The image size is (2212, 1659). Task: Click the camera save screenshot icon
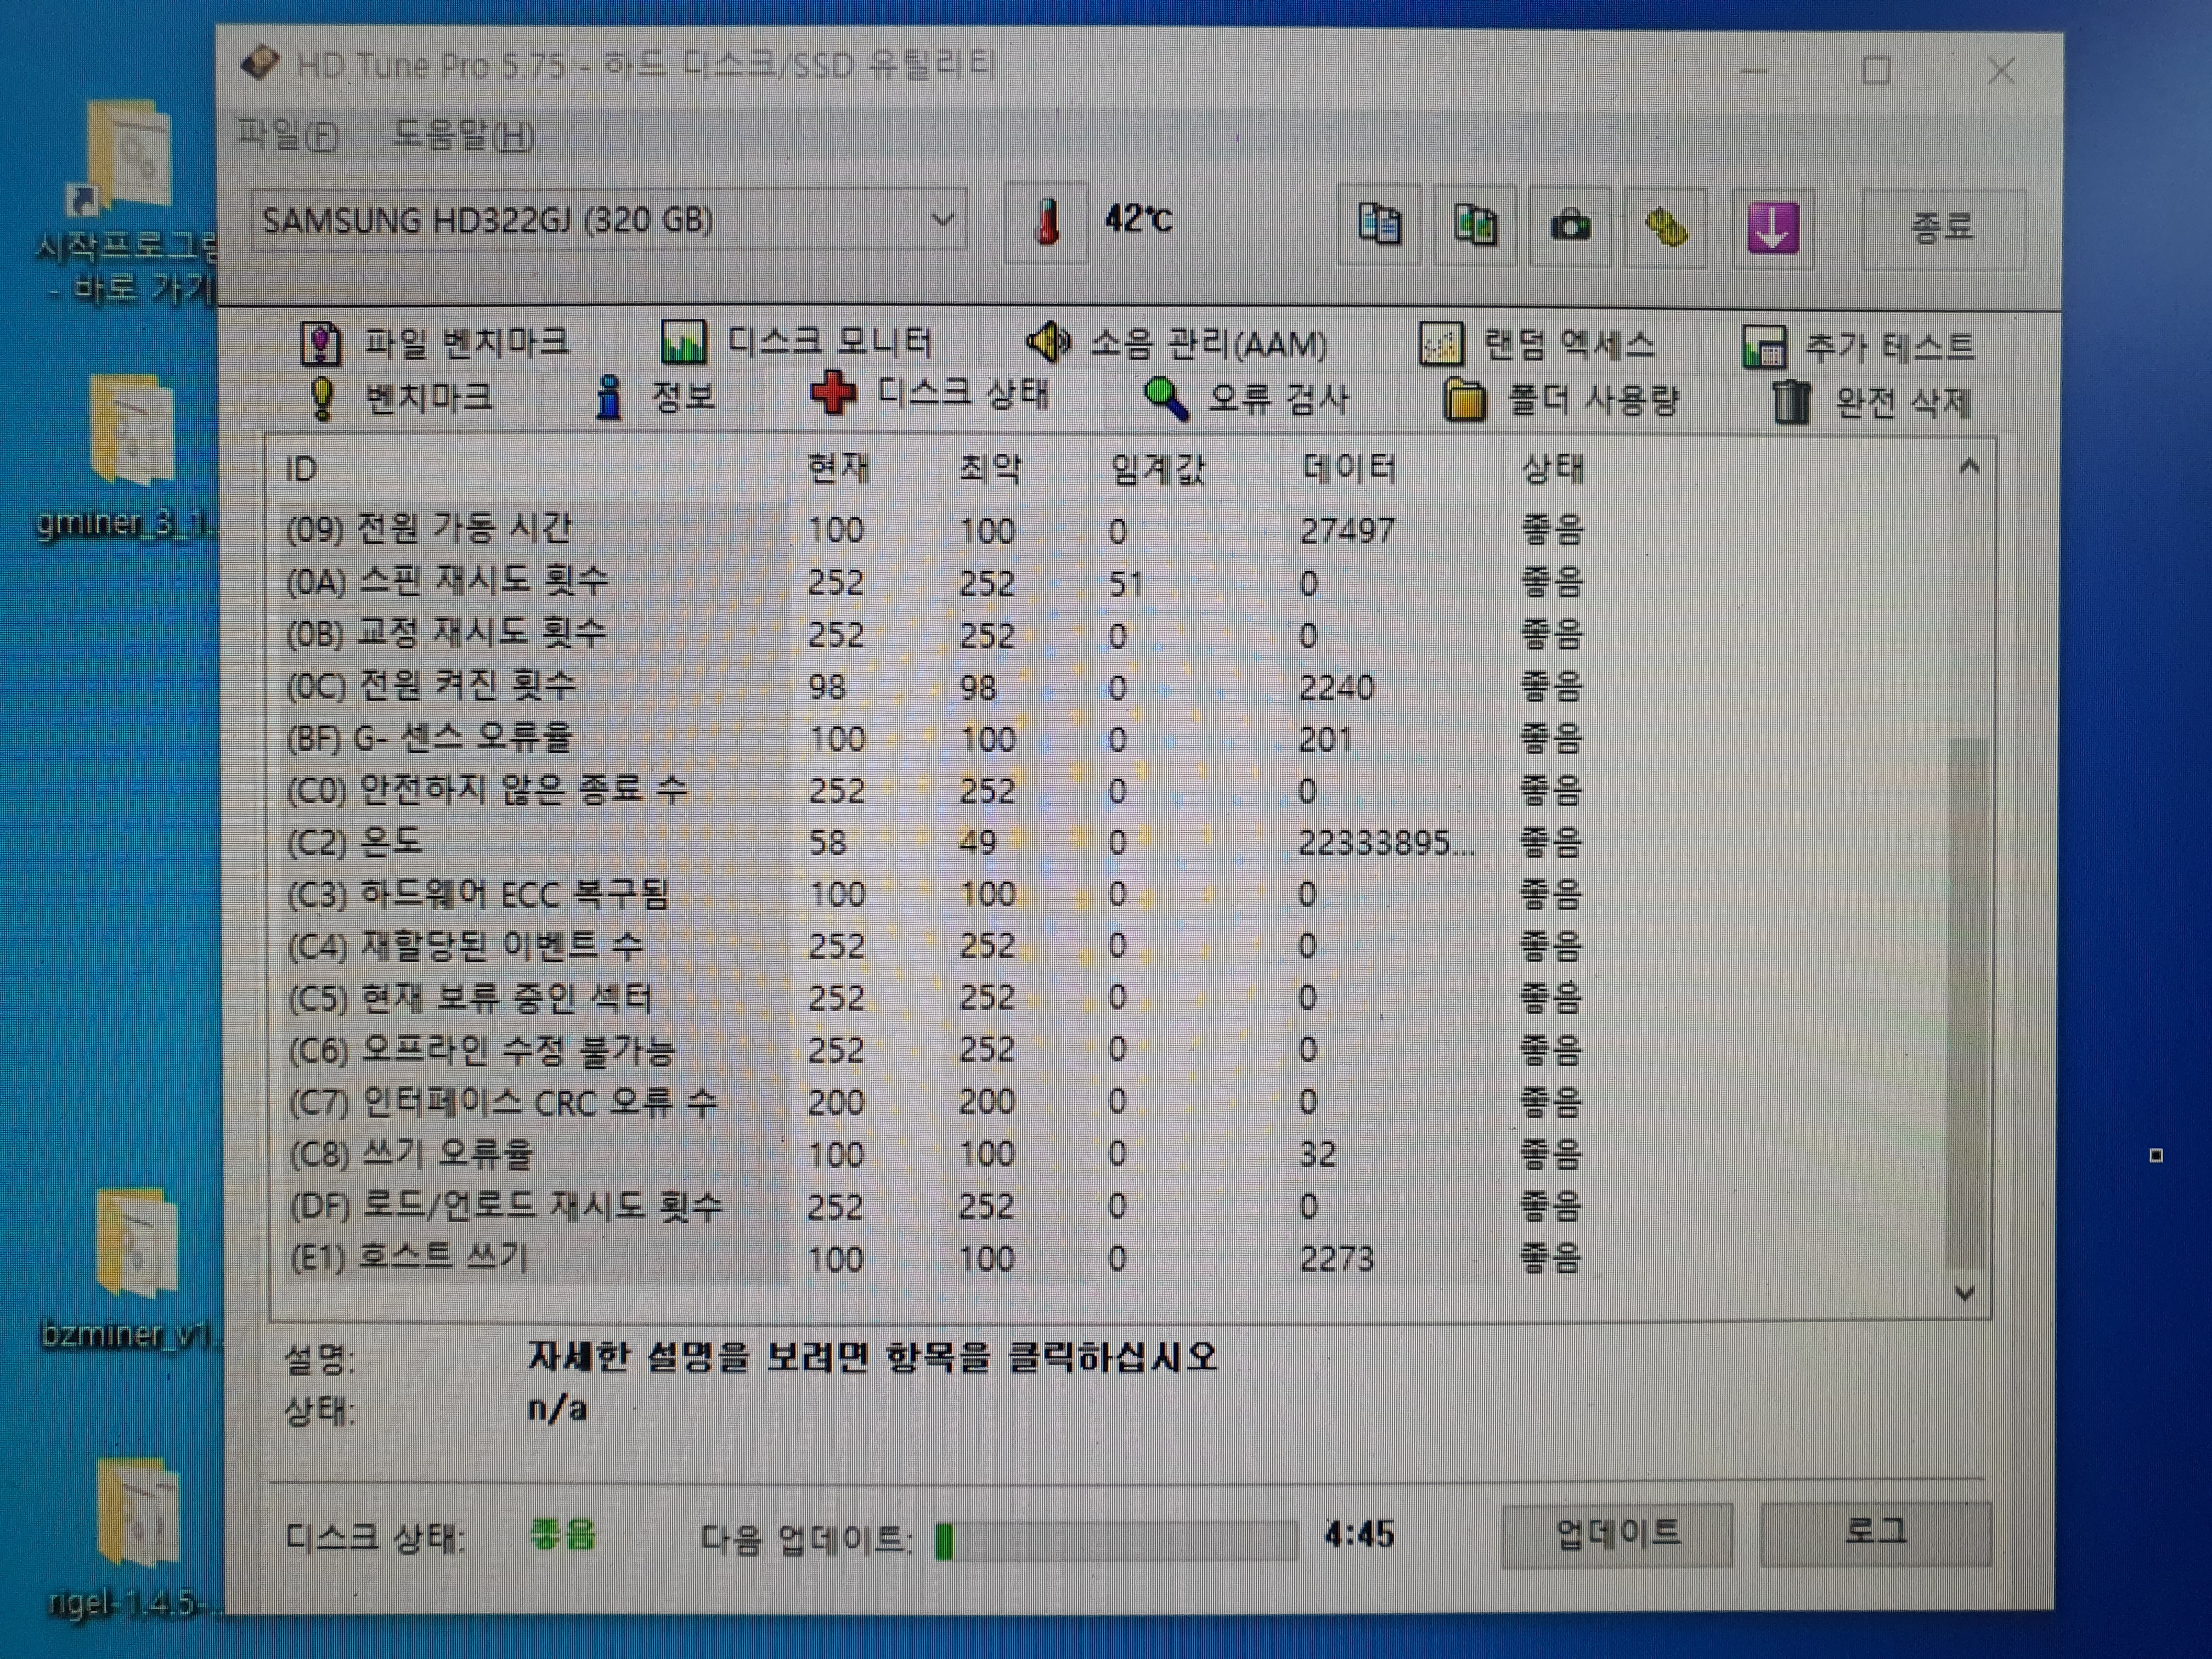(1570, 226)
